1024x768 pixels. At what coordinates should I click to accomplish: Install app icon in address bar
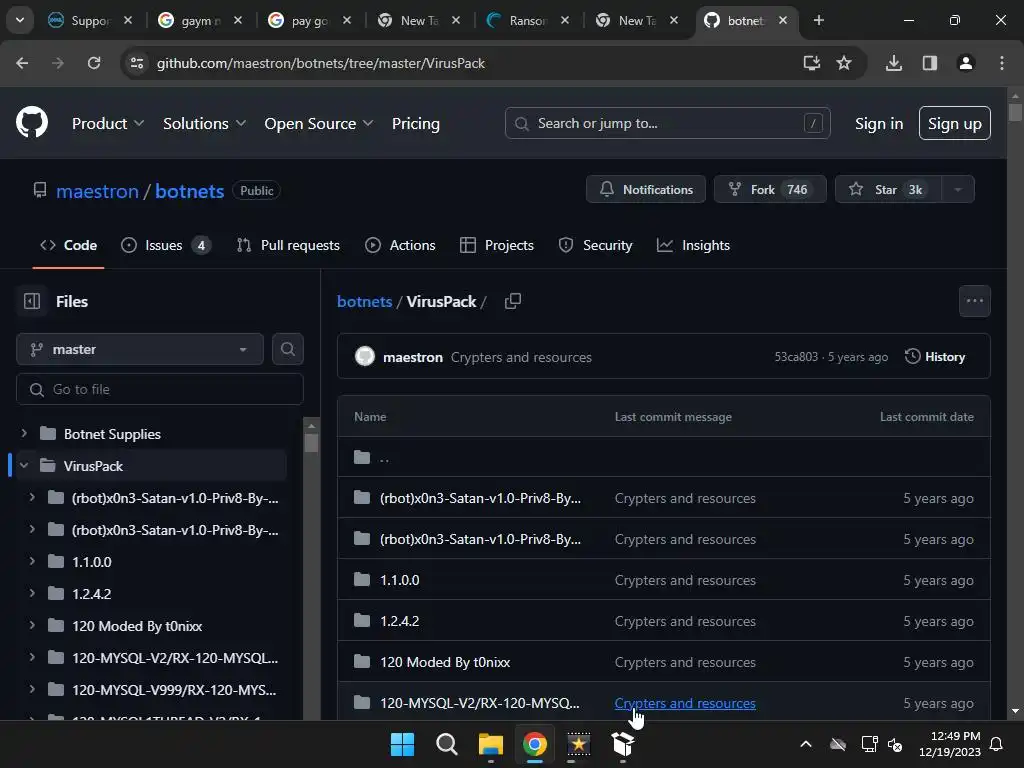[811, 63]
